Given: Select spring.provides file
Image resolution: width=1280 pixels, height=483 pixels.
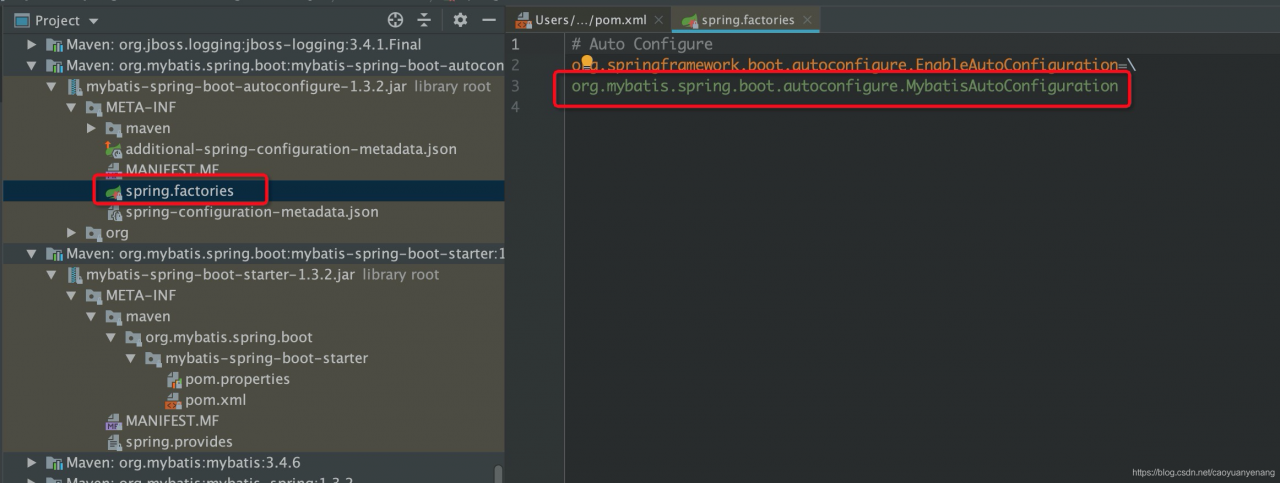Looking at the screenshot, I should (179, 442).
